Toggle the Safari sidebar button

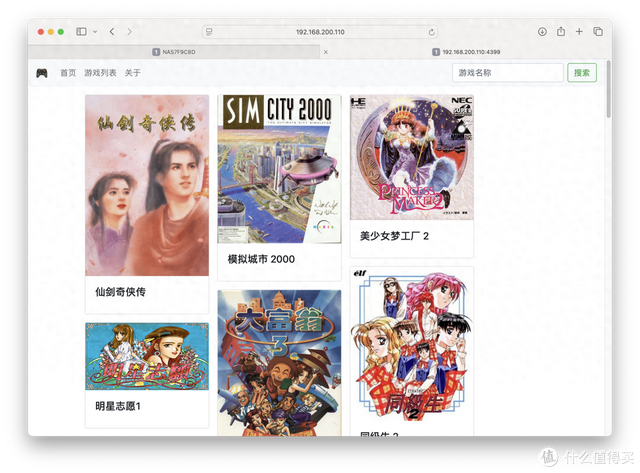[x=81, y=31]
